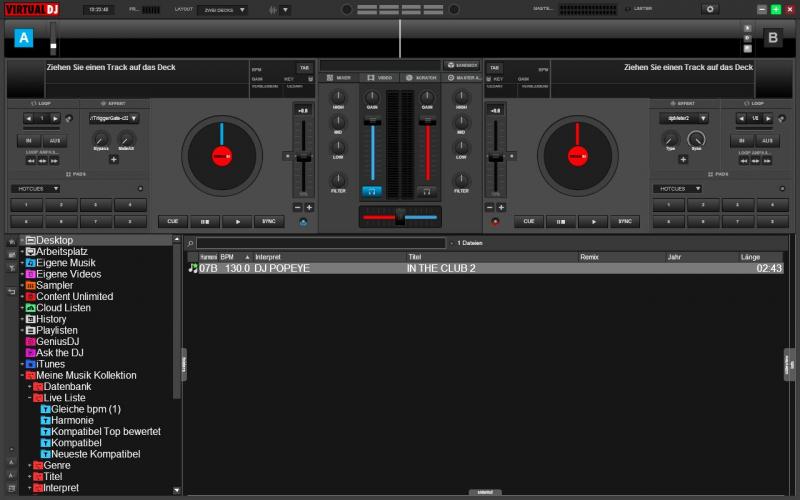Open iTunes folder in tree
800x500 pixels.
click(51, 364)
